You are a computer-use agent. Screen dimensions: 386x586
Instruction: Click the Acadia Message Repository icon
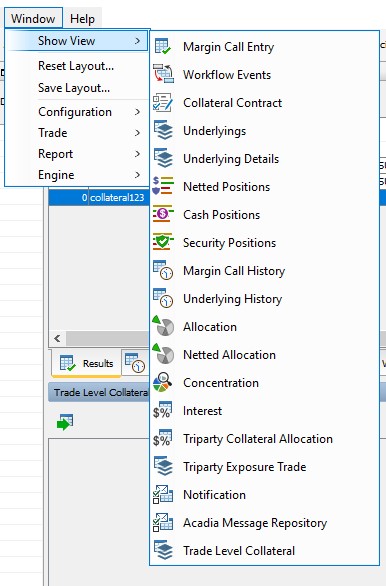[163, 522]
